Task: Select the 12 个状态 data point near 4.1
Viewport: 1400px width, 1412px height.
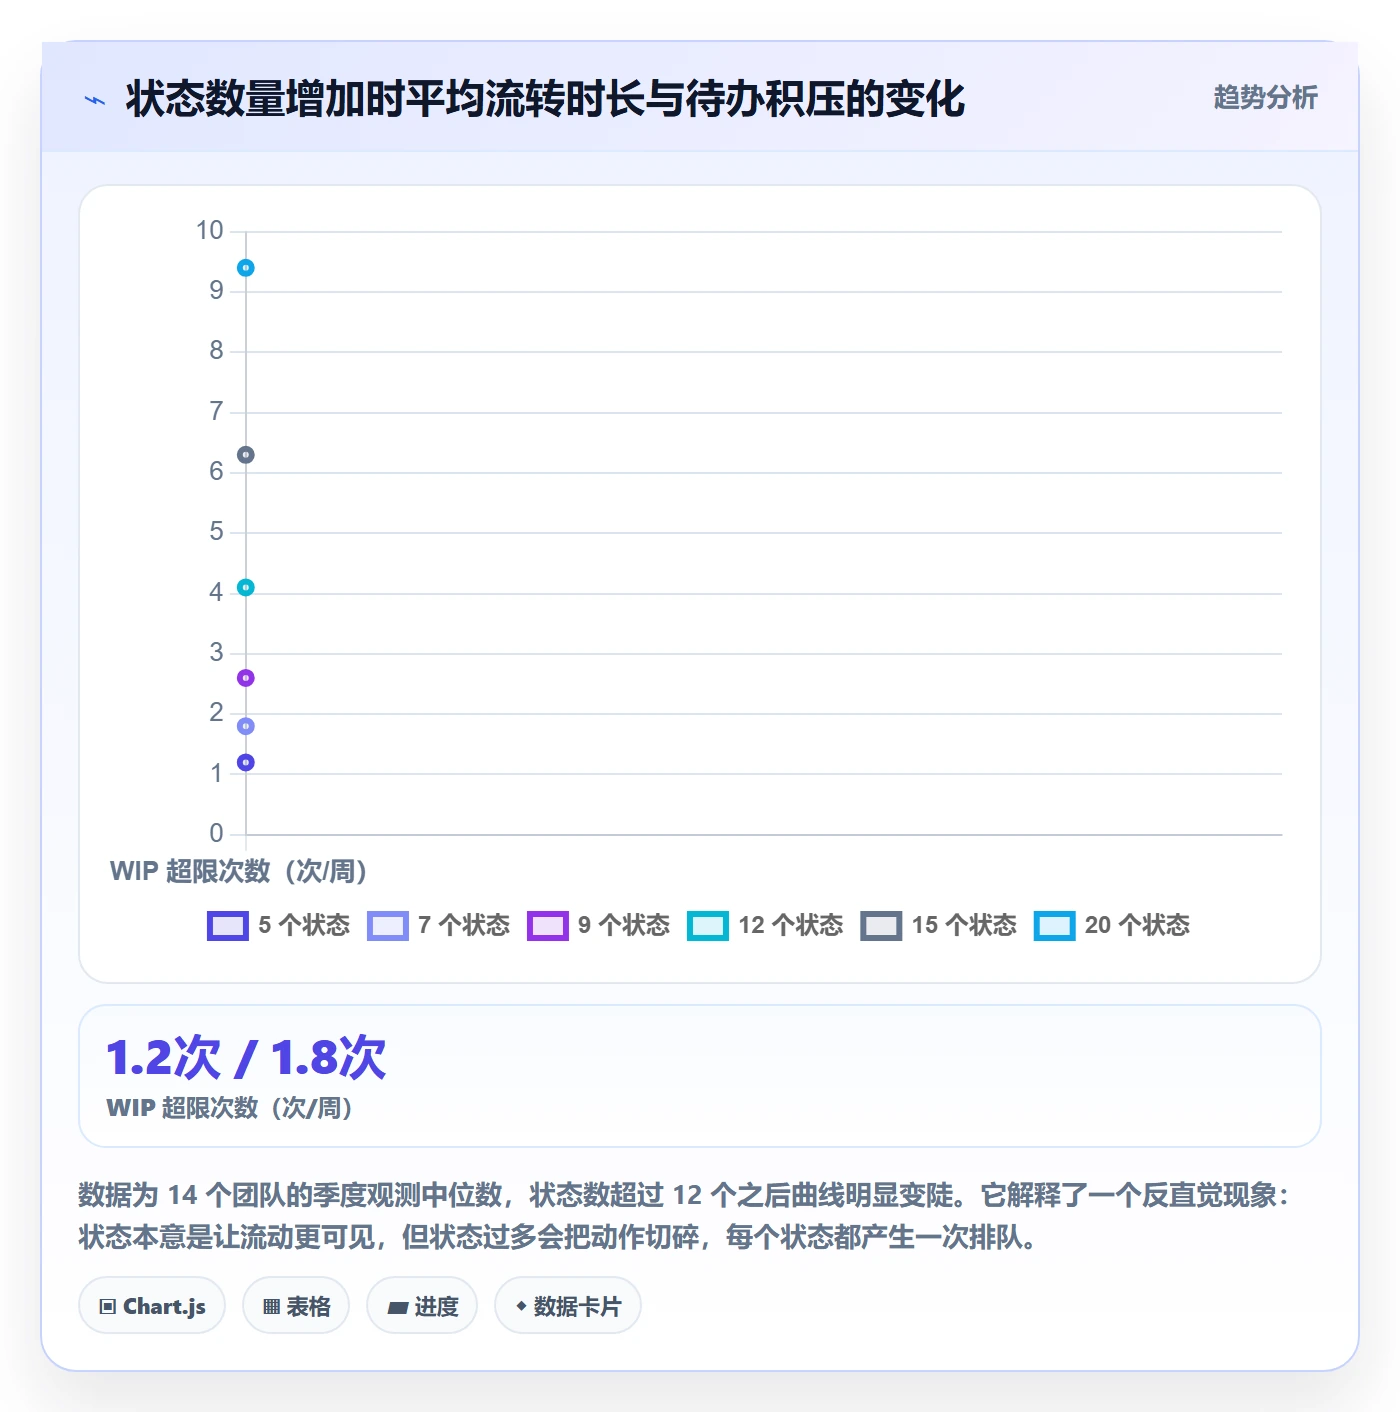Action: pos(245,587)
